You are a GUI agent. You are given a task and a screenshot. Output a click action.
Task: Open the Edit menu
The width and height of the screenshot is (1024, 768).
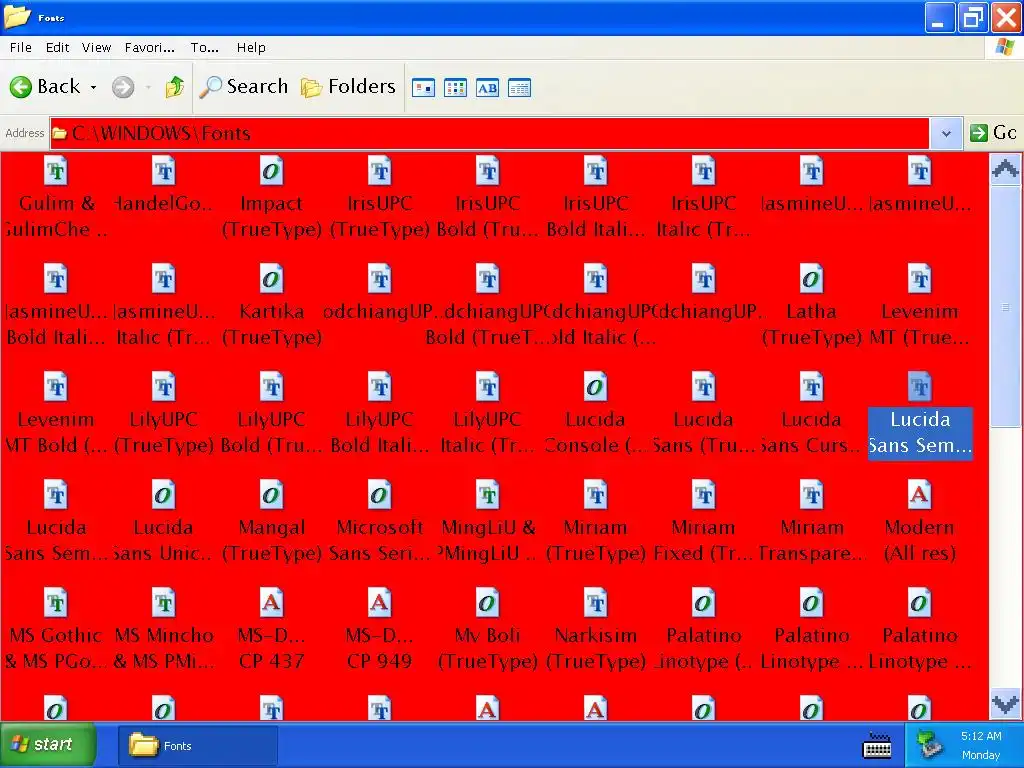coord(57,48)
